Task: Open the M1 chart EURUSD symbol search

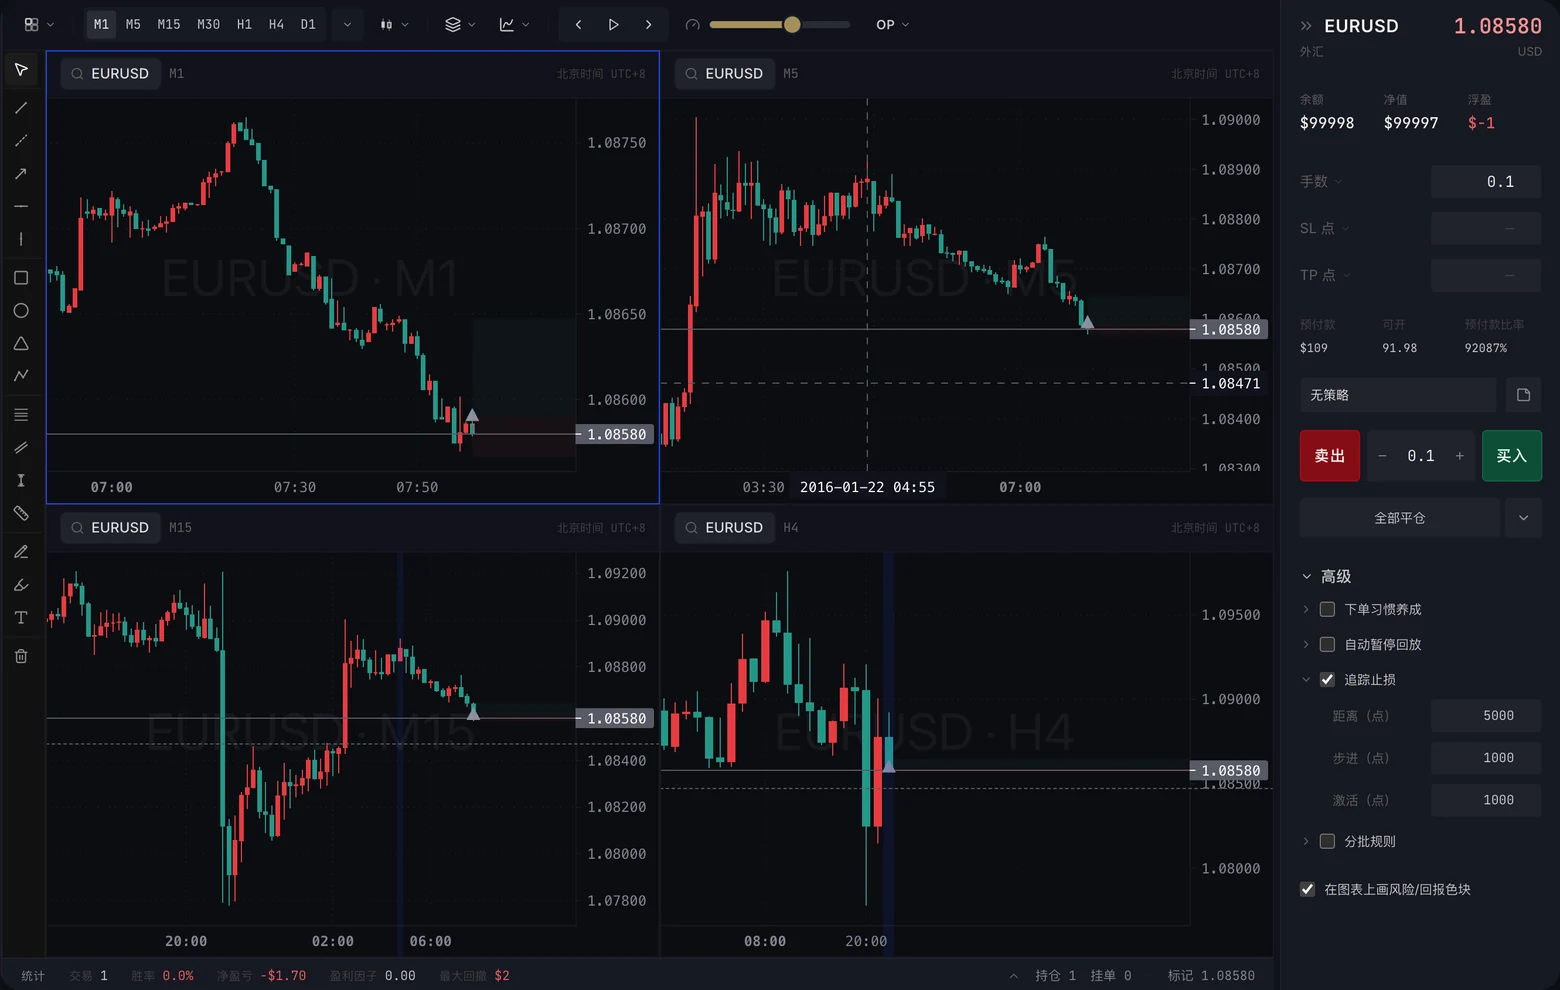Action: pyautogui.click(x=110, y=74)
